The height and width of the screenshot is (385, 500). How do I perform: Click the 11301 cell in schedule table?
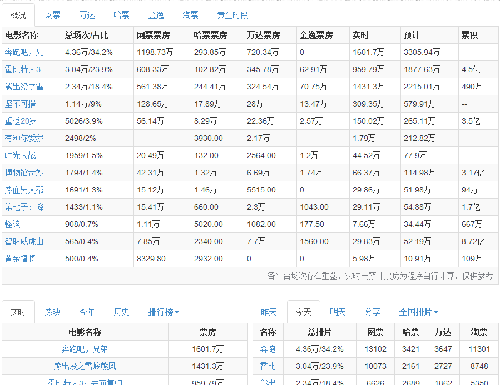coord(479,349)
